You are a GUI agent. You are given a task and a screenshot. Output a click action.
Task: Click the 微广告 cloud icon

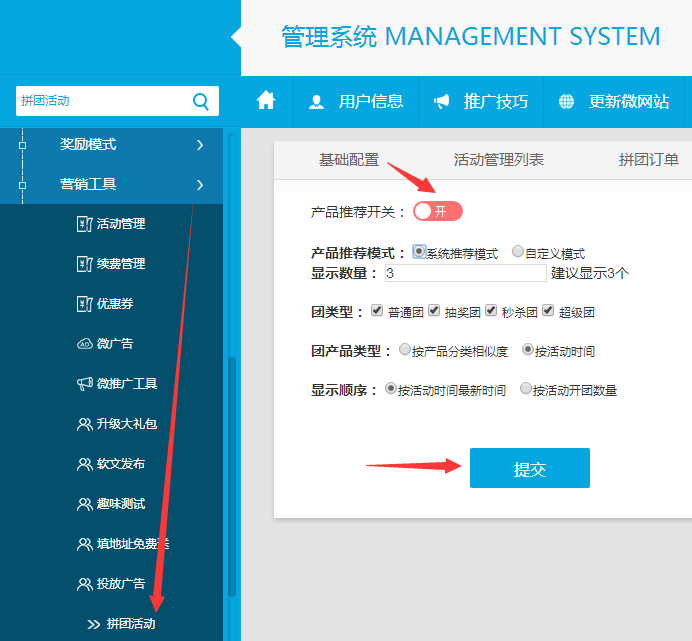coord(84,344)
